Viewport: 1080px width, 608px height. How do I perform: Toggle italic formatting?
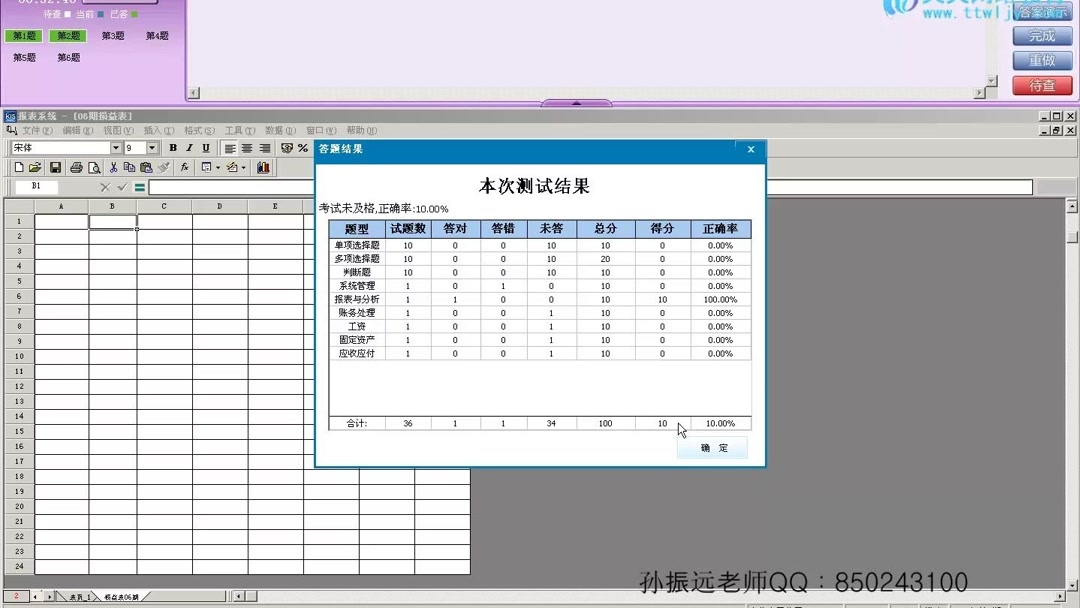189,147
